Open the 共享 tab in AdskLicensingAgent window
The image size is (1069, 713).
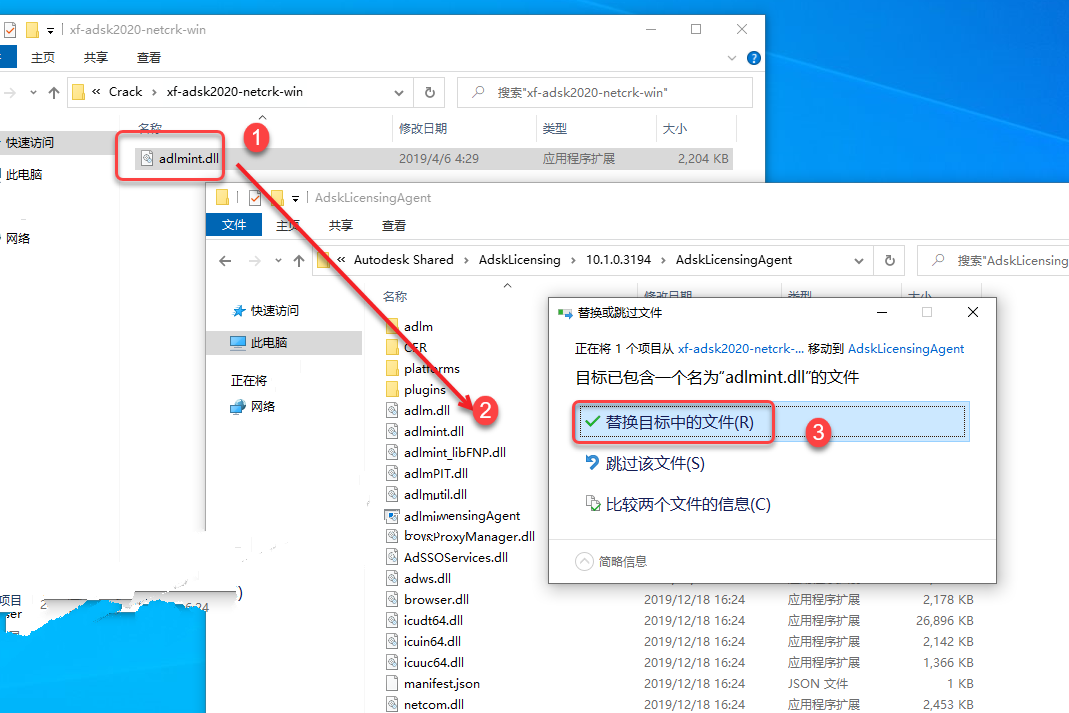[340, 226]
